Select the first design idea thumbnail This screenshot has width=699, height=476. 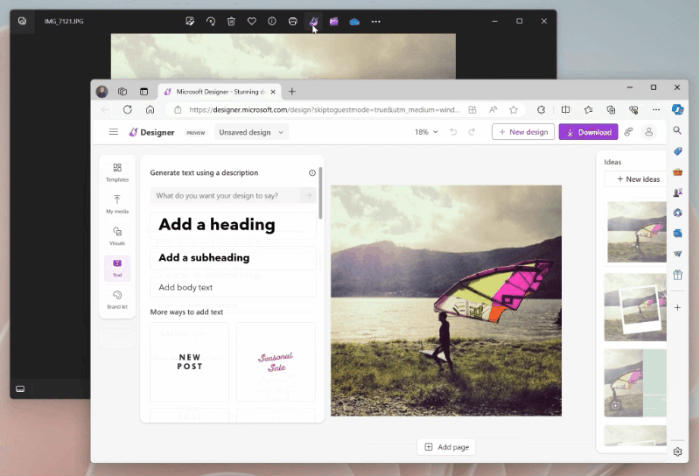point(637,232)
